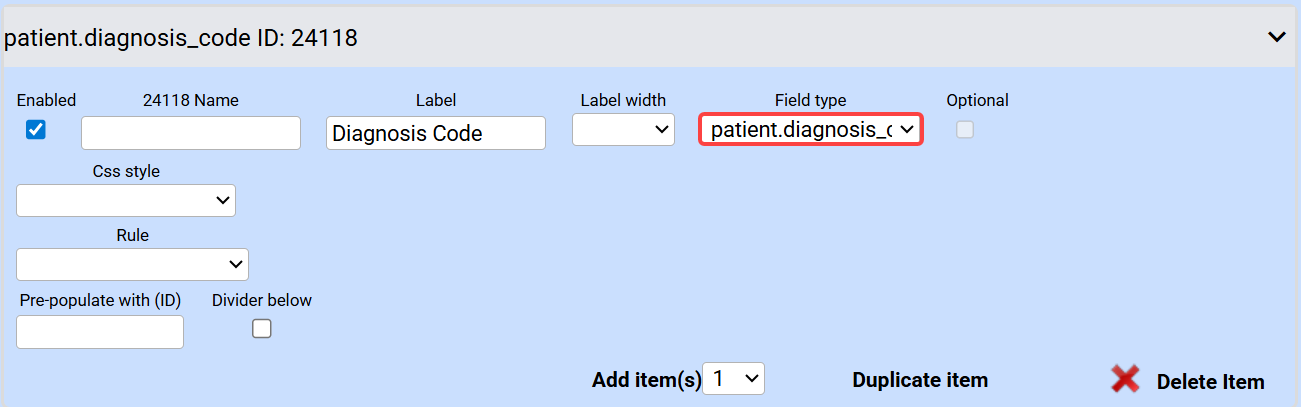Open the Rule dropdown

pos(132,264)
